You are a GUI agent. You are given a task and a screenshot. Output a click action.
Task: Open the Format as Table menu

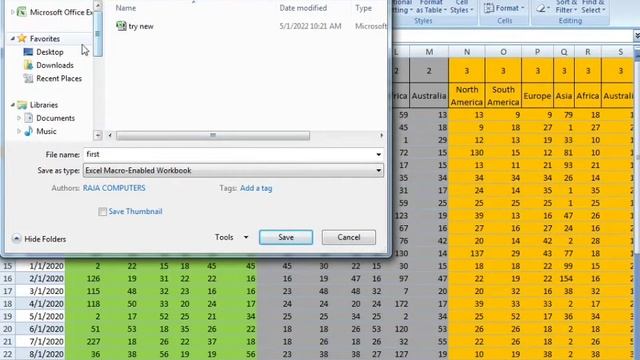[x=431, y=7]
